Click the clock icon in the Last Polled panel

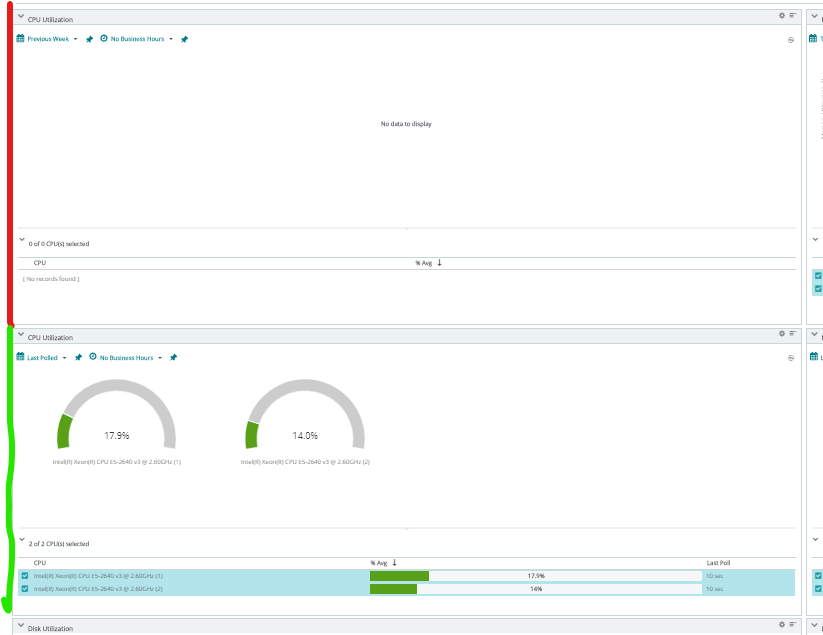(93, 357)
